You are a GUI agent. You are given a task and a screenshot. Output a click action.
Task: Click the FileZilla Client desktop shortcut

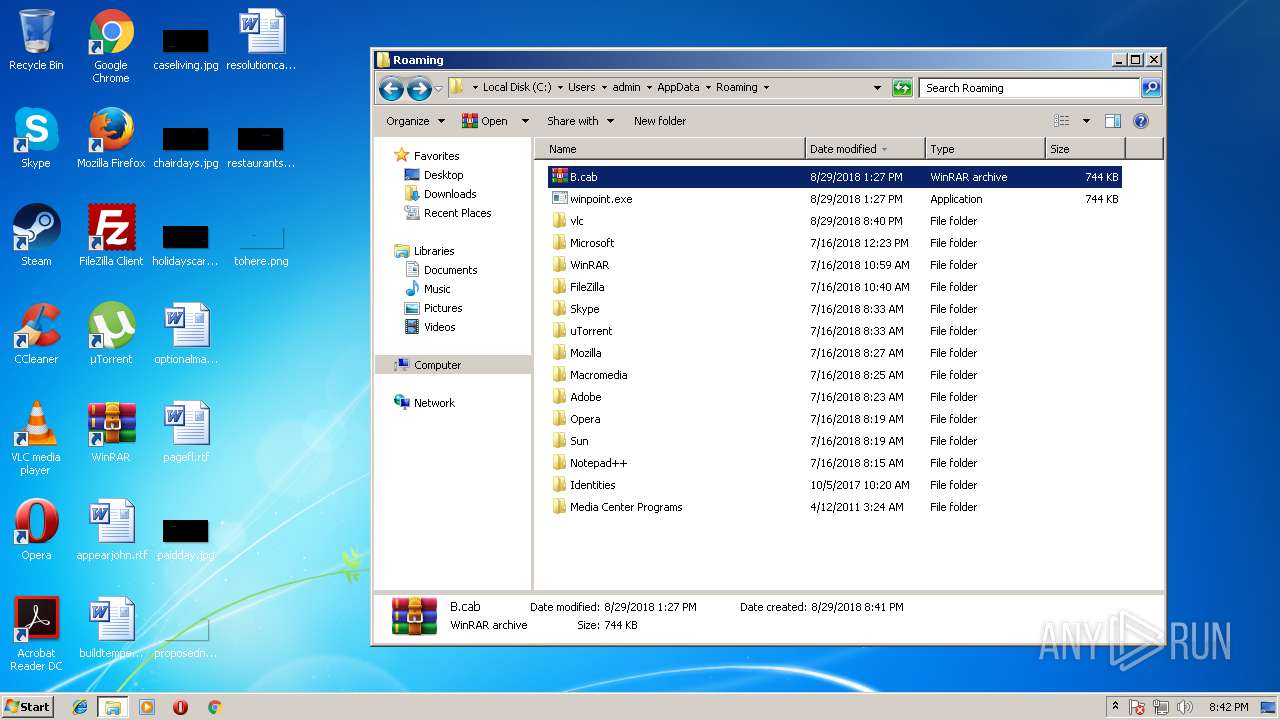111,236
